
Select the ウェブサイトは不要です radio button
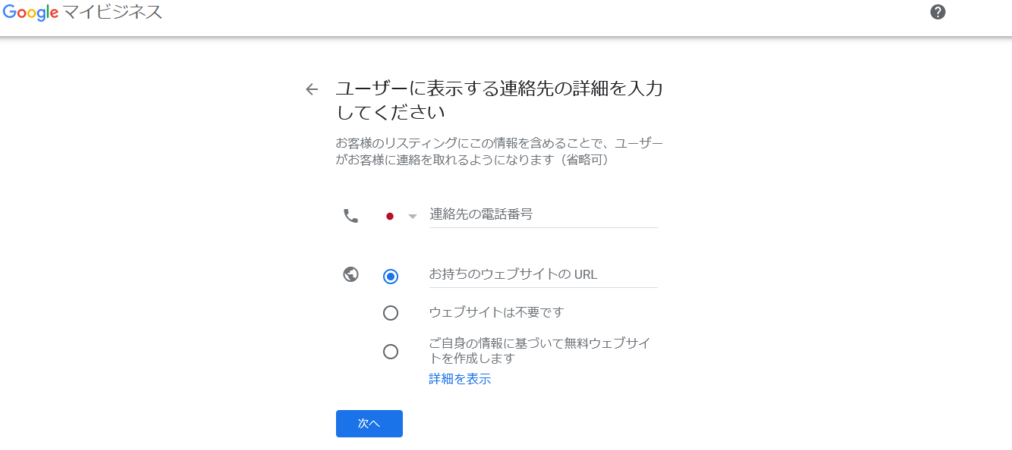click(390, 313)
